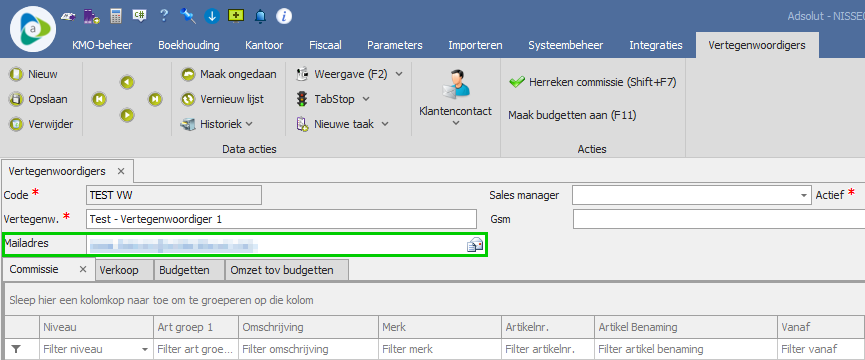865x360 pixels.
Task: Click the Filter omschrijving filter cell
Action: coord(308,349)
